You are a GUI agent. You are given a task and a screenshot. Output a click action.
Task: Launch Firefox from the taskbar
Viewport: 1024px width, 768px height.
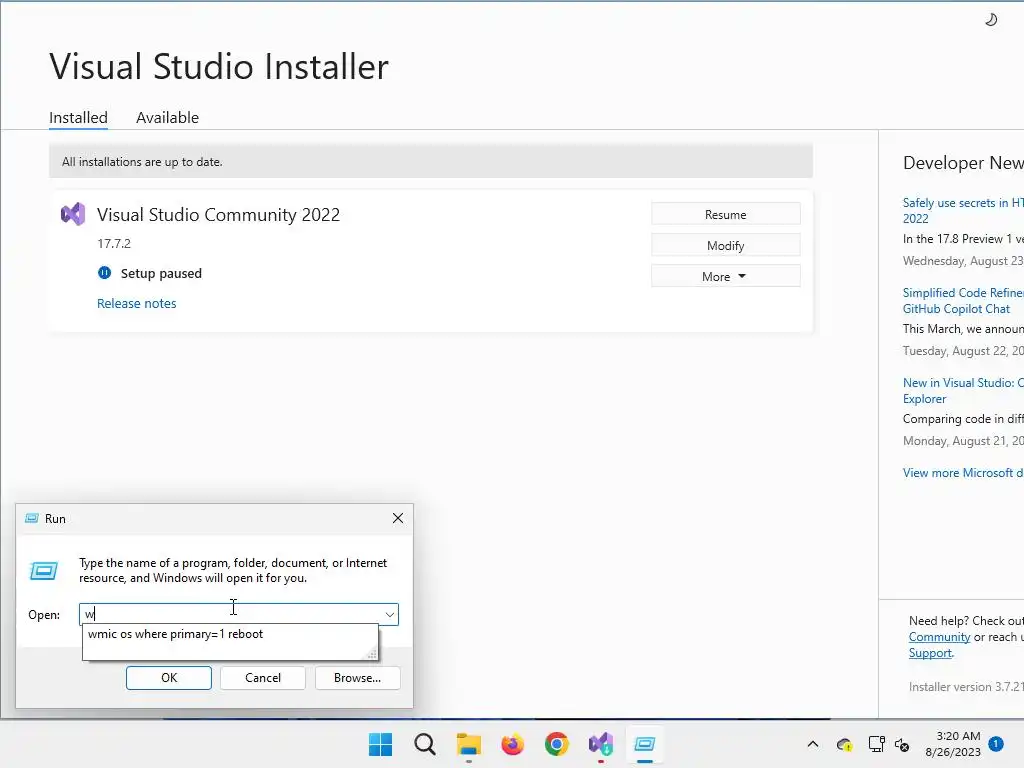point(513,744)
